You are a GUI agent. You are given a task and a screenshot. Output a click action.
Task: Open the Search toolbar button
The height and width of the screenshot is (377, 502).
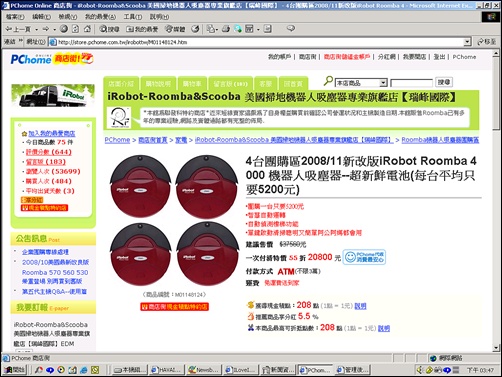click(109, 29)
